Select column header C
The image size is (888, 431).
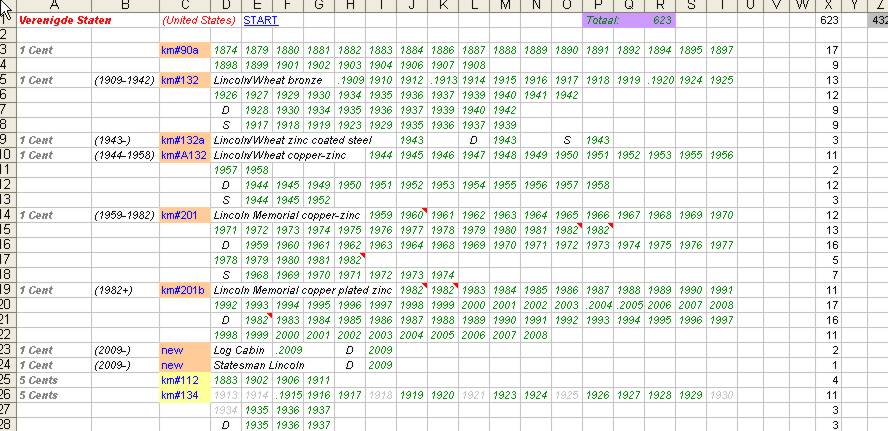(185, 5)
